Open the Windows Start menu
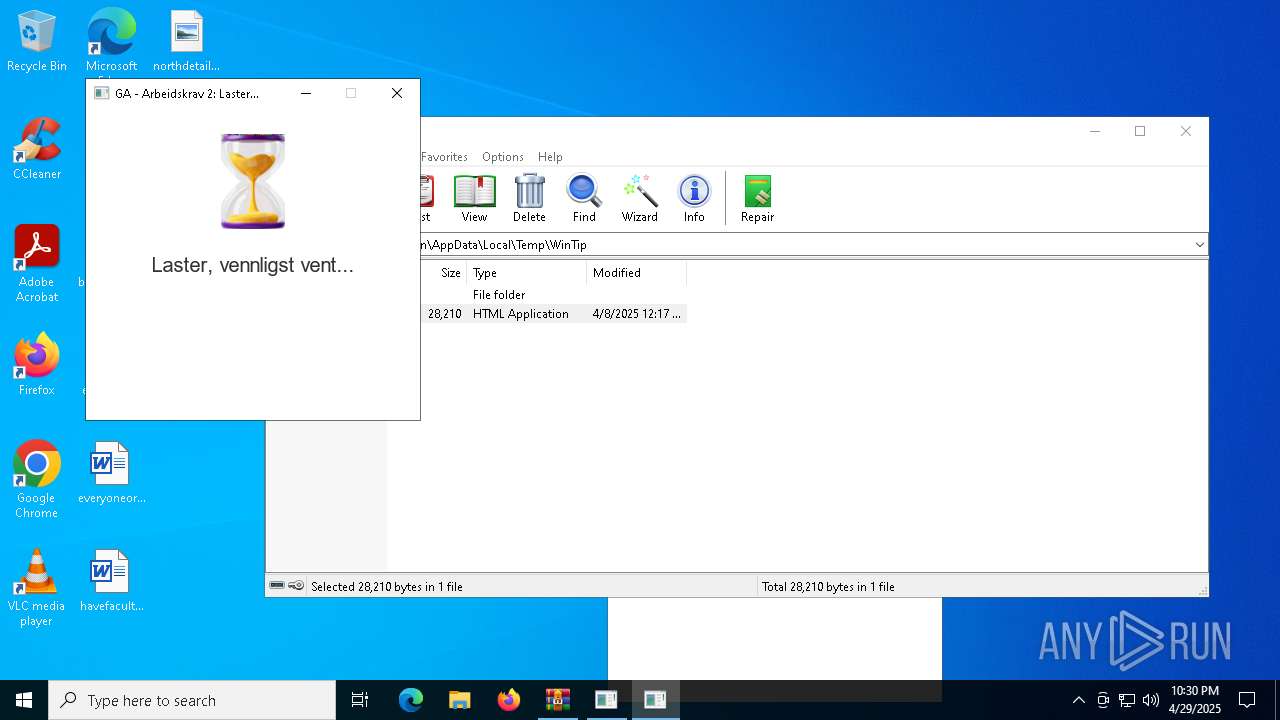This screenshot has width=1280, height=720. [x=24, y=700]
